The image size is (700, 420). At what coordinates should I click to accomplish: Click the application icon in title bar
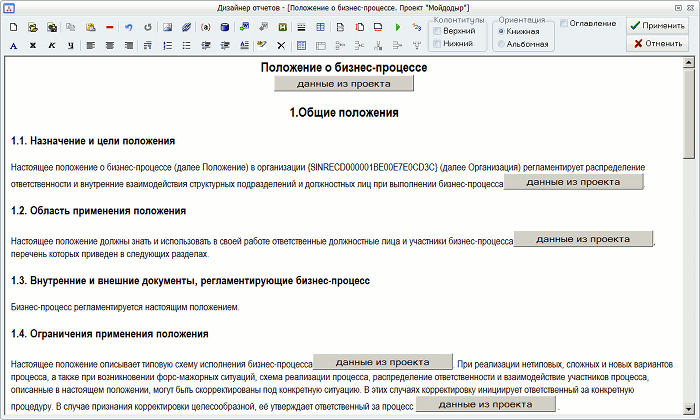tap(9, 8)
